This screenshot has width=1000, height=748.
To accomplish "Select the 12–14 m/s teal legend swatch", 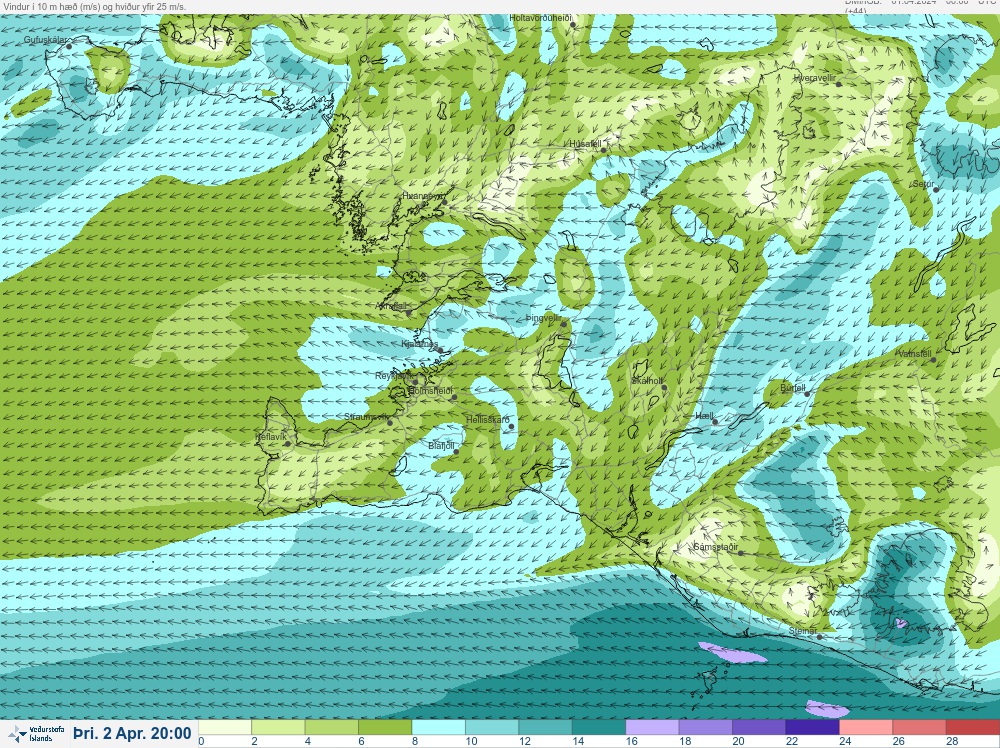I will click(545, 728).
